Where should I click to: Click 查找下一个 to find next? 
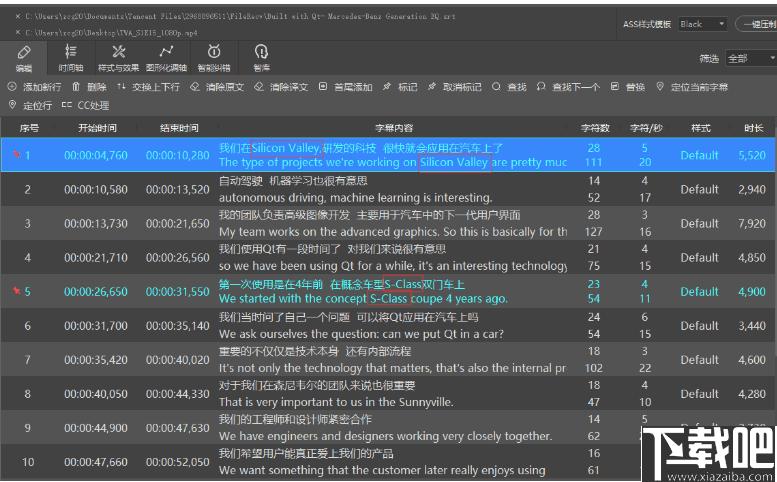coord(568,87)
